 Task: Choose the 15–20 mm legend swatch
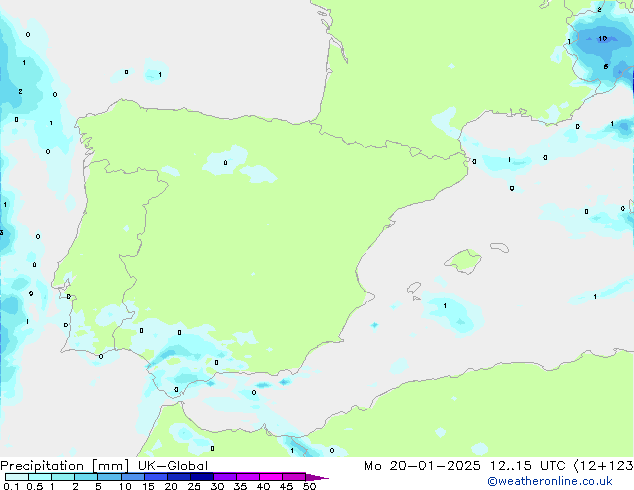pyautogui.click(x=155, y=477)
